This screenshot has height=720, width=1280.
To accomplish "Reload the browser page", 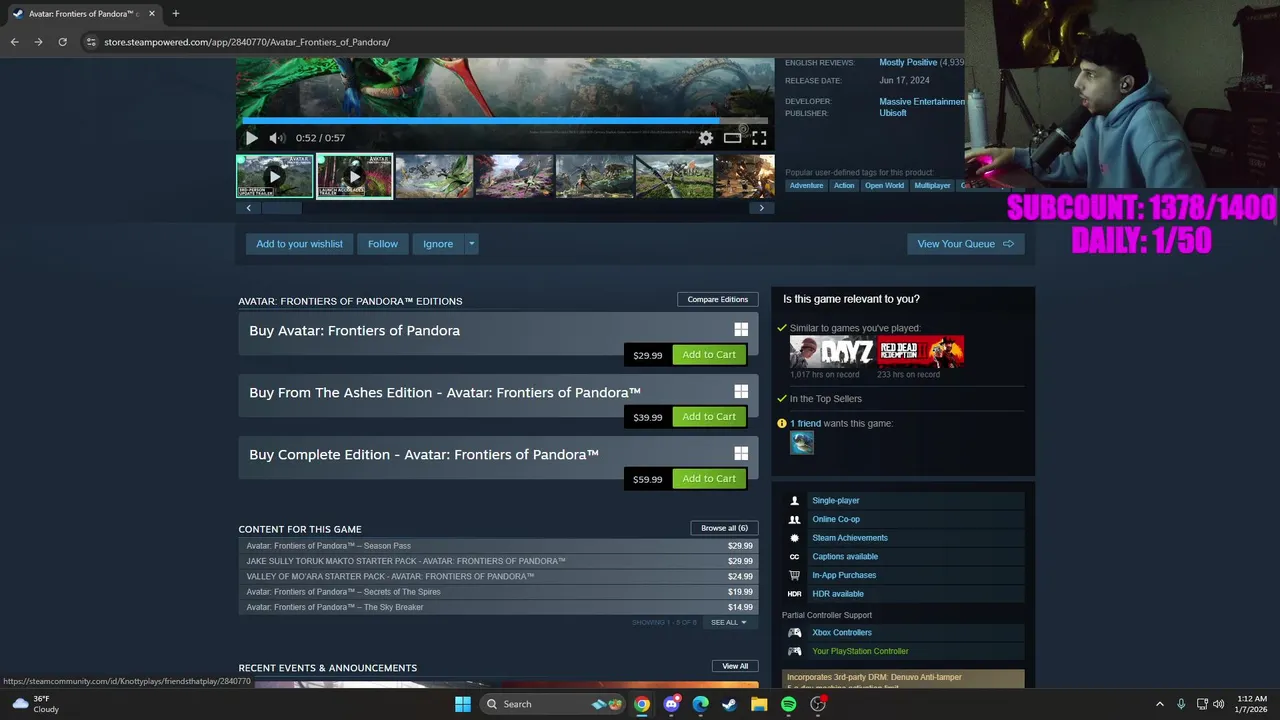I will pos(62,42).
